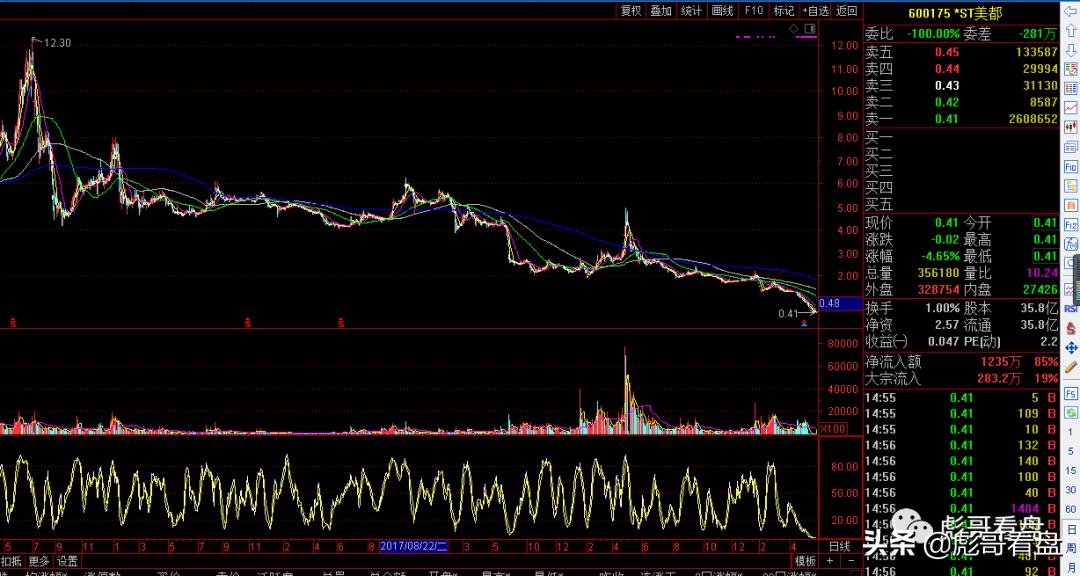Click the trade row with volume 1404
This screenshot has width=1080, height=576.
961,508
